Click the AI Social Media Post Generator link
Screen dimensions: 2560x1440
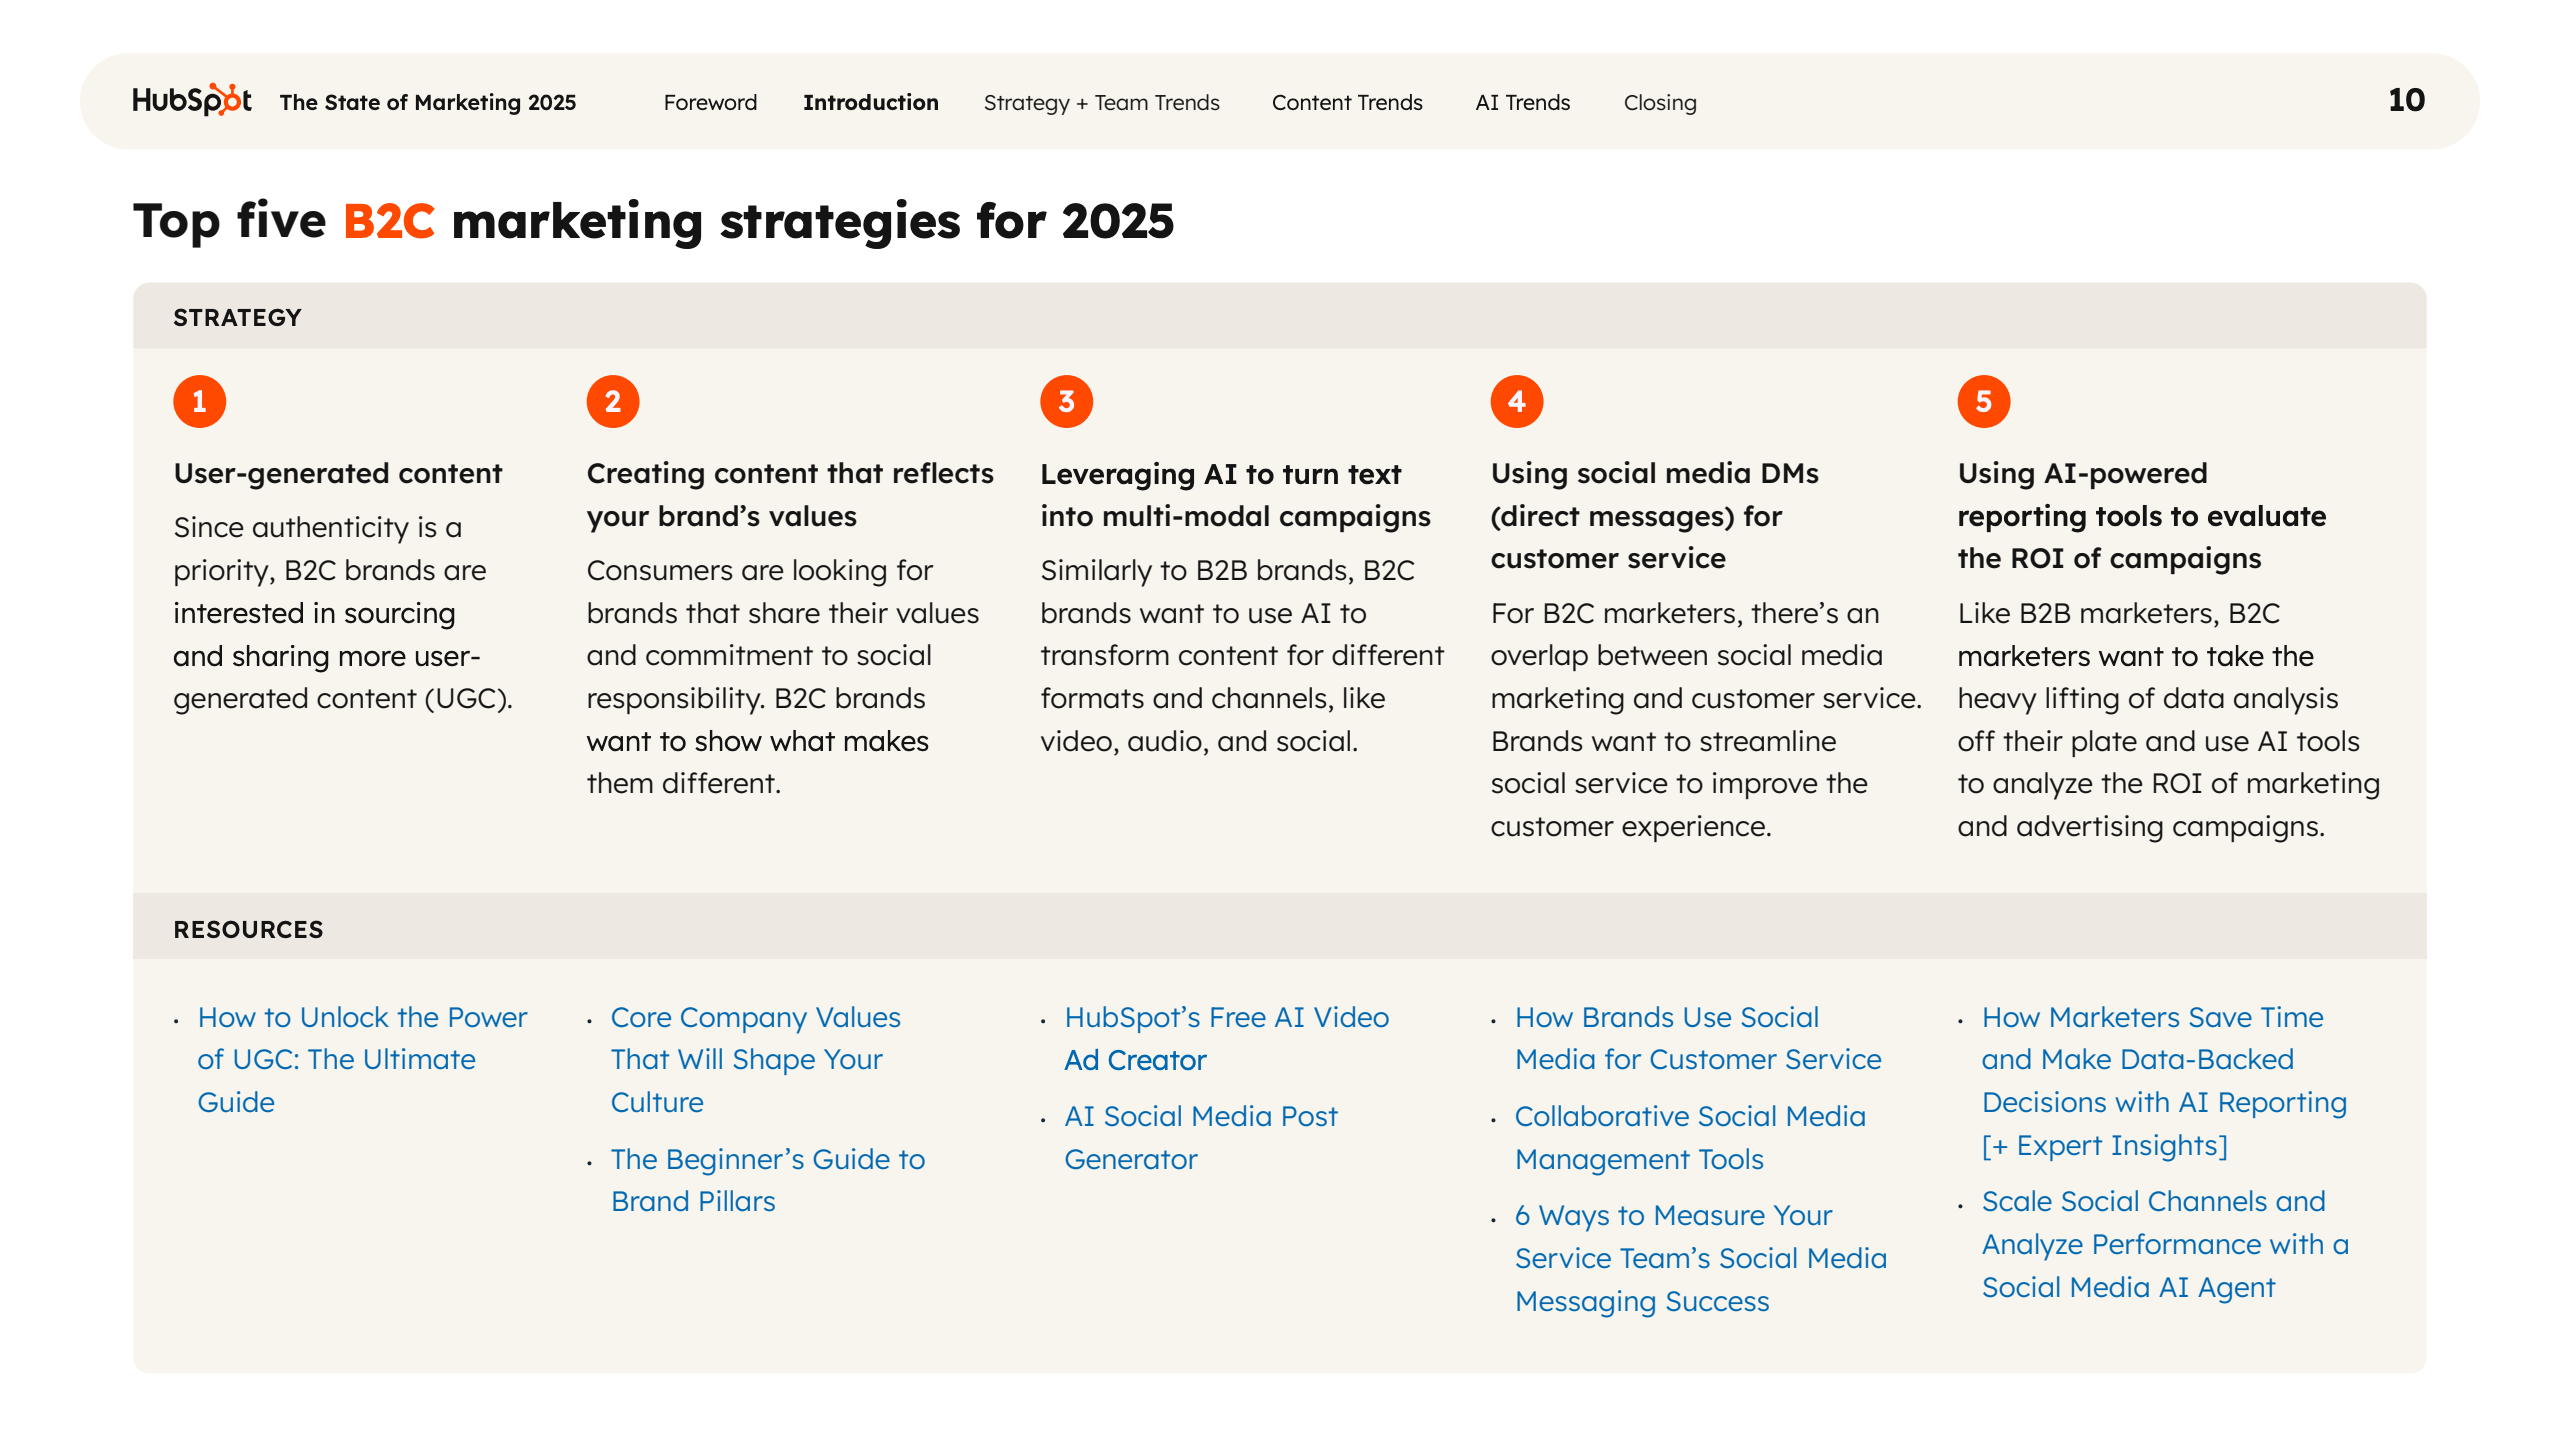(1200, 1138)
